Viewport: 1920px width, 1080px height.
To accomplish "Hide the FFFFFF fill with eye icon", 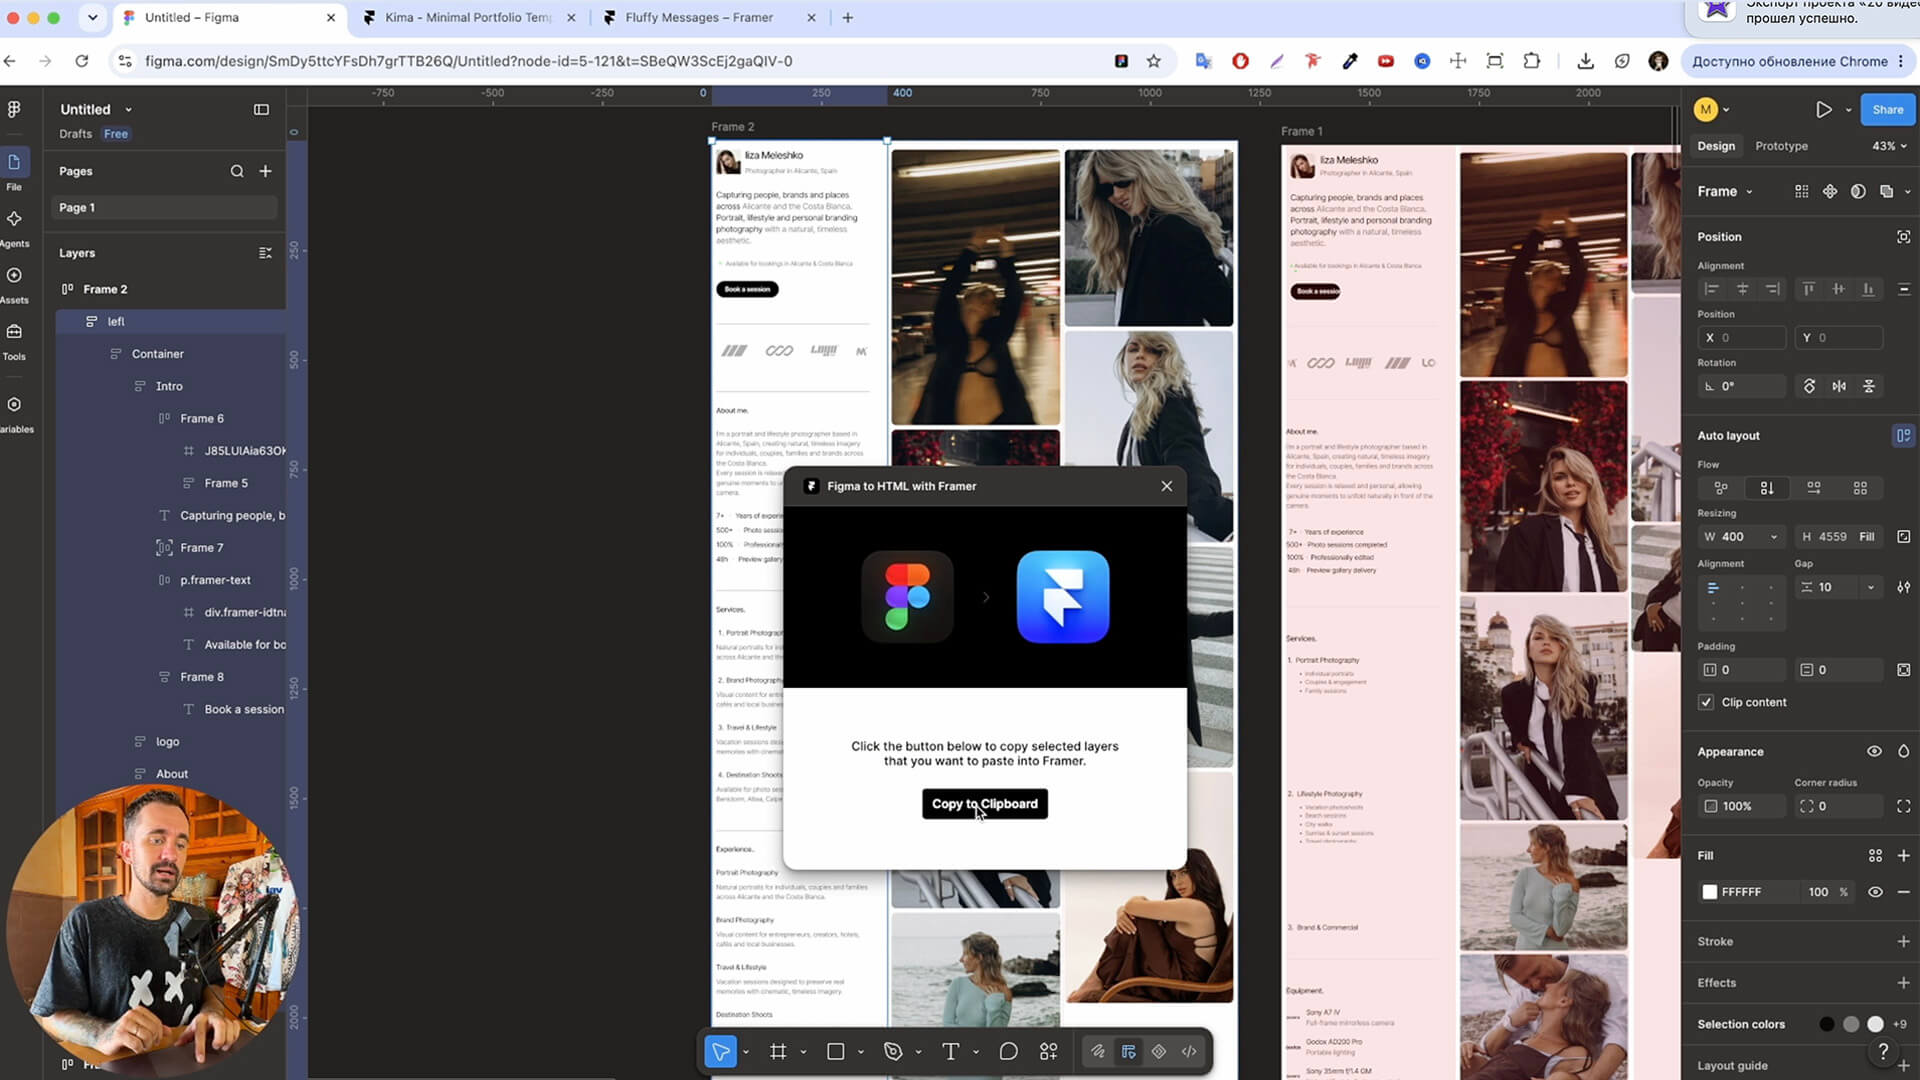I will (1875, 892).
